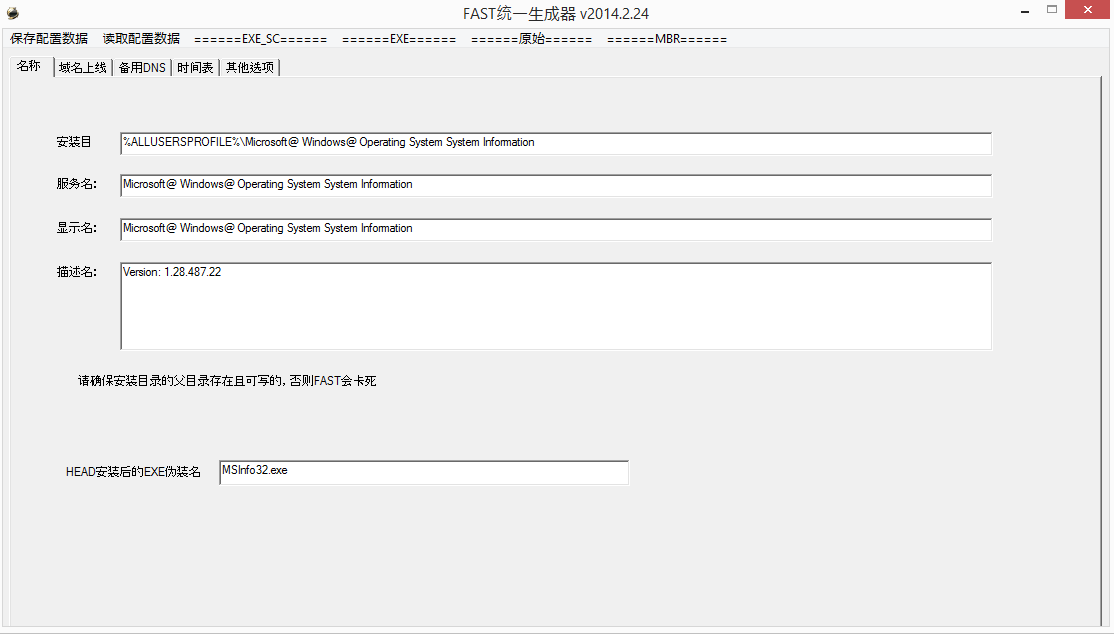Image resolution: width=1114 pixels, height=634 pixels.
Task: Switch to the 名称 tab
Action: pos(28,66)
